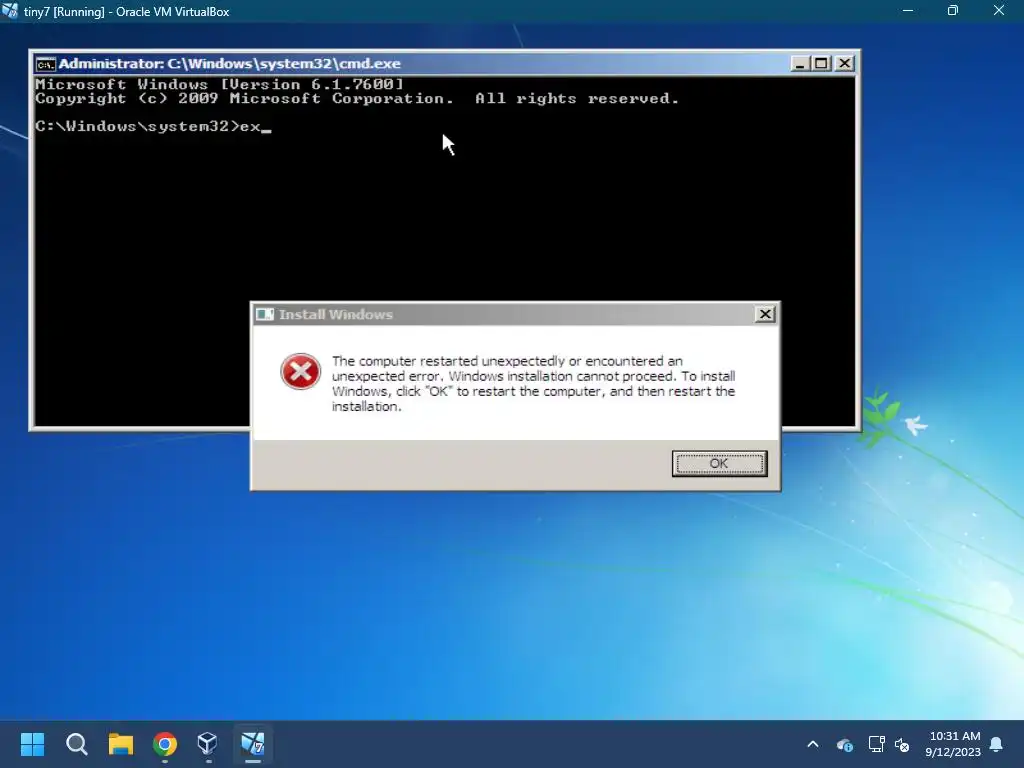This screenshot has height=768, width=1024.
Task: Click the OneDrive cloud tray icon
Action: tap(844, 744)
